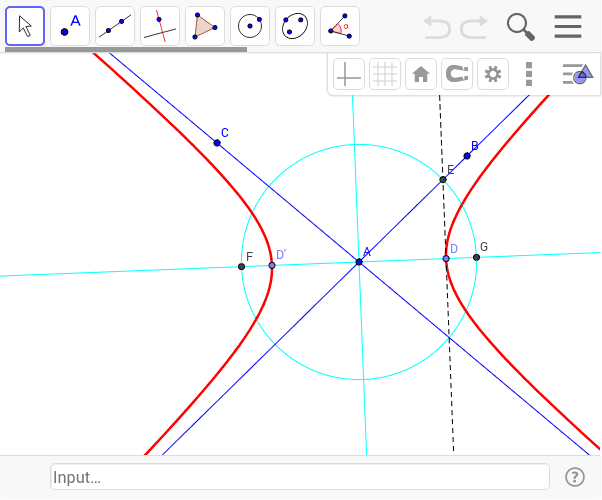Select point A at the center
Image resolution: width=602 pixels, height=500 pixels.
(359, 262)
